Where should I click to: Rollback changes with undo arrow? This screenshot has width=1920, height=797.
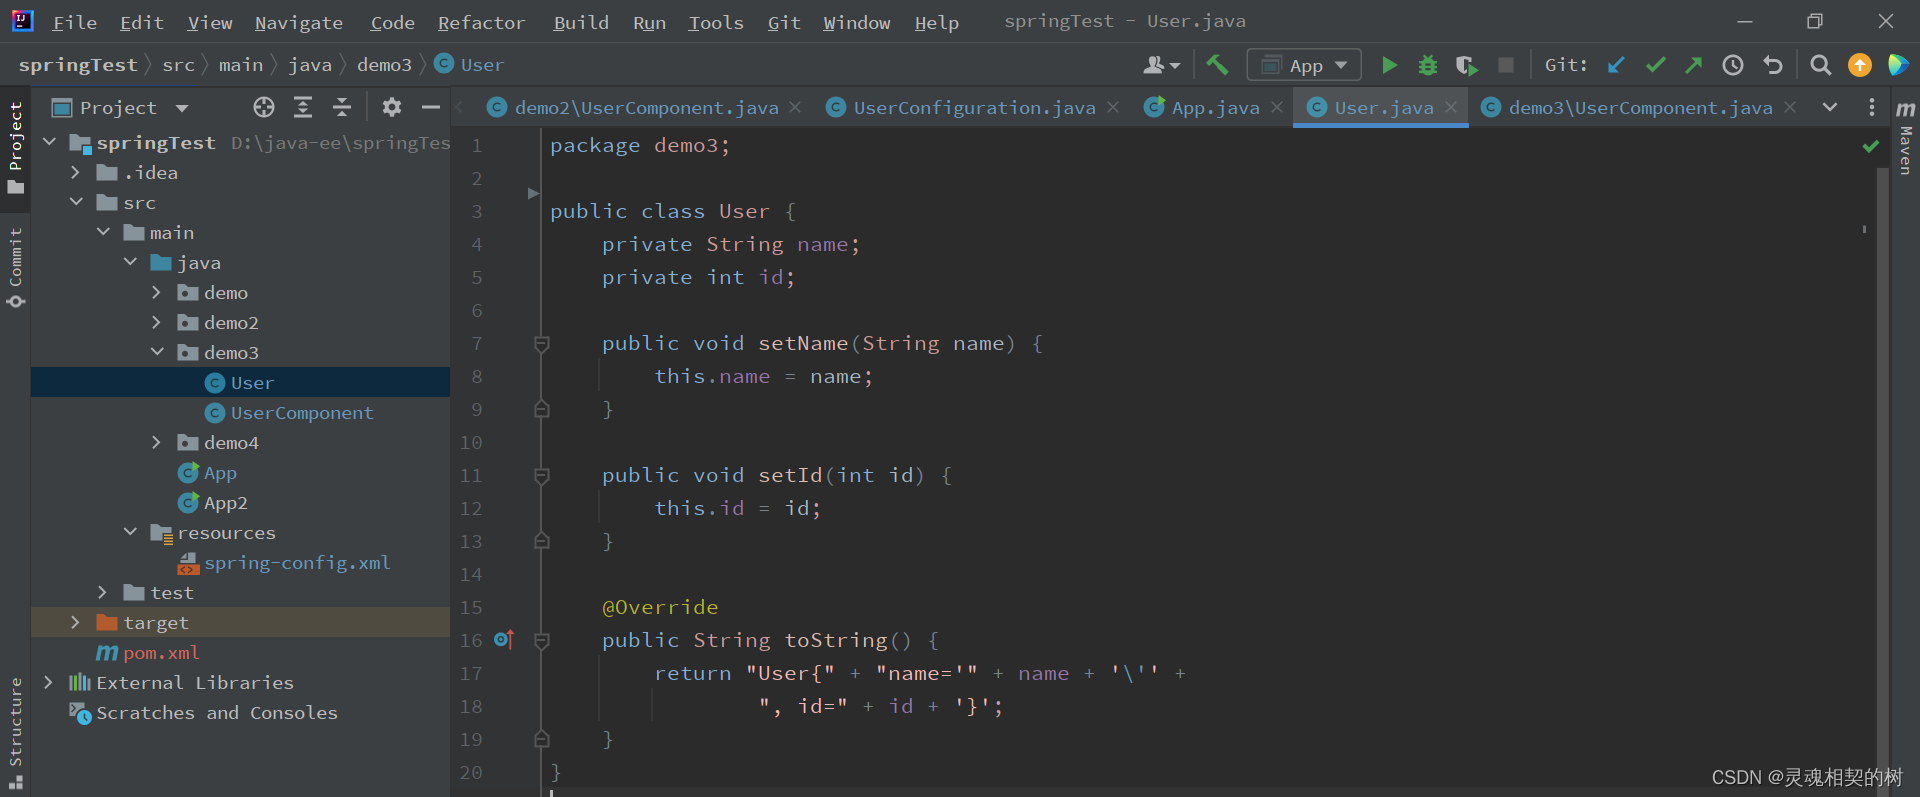click(1773, 65)
